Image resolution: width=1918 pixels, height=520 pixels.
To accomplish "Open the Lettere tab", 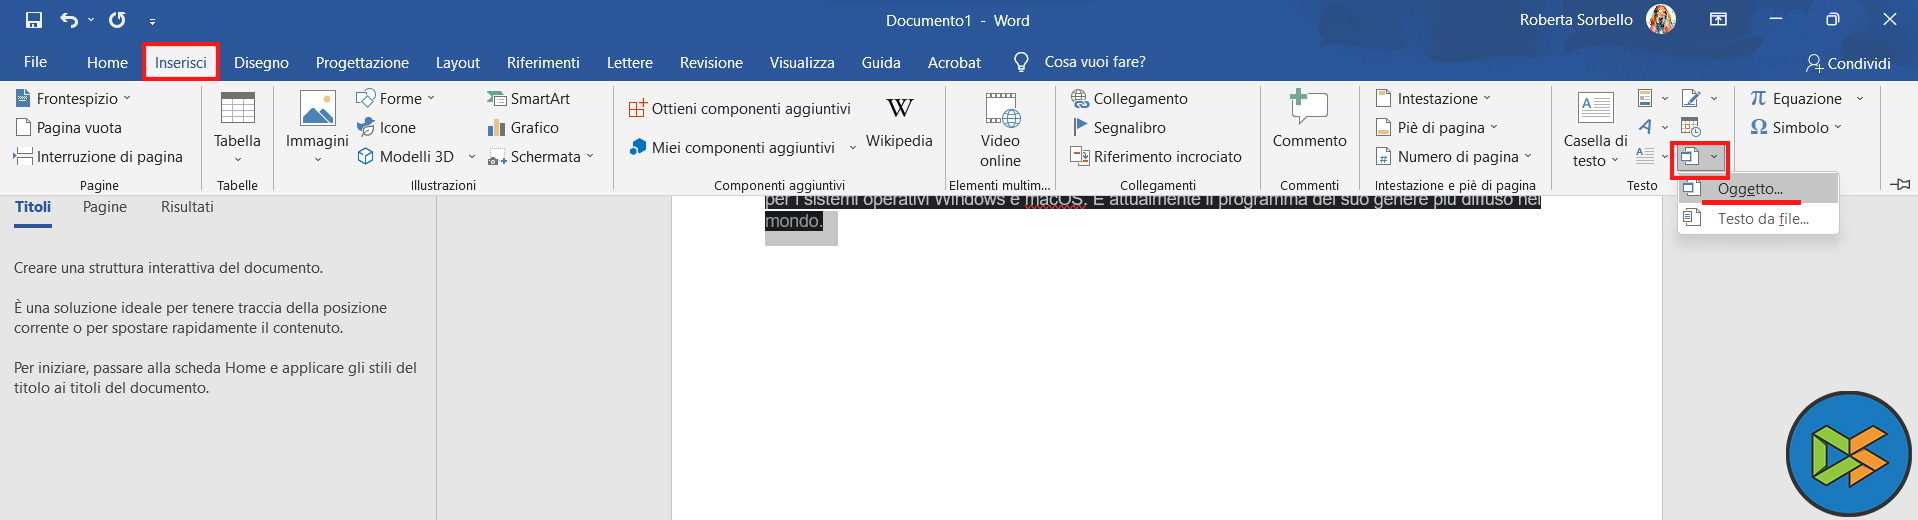I will point(630,62).
